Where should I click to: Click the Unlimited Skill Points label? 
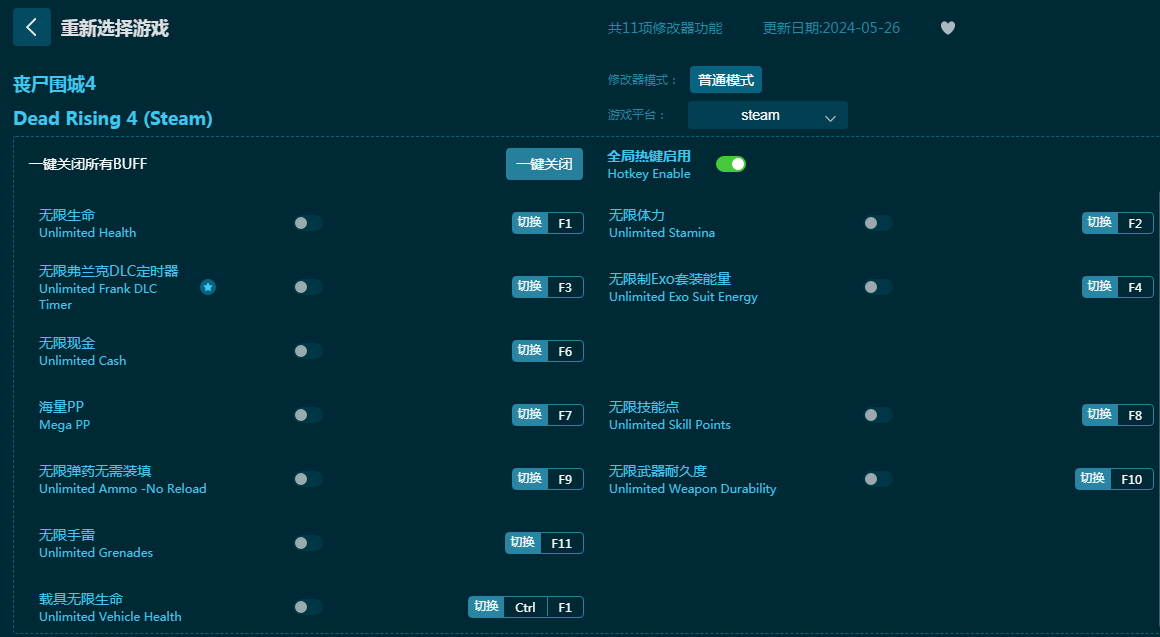[x=670, y=425]
